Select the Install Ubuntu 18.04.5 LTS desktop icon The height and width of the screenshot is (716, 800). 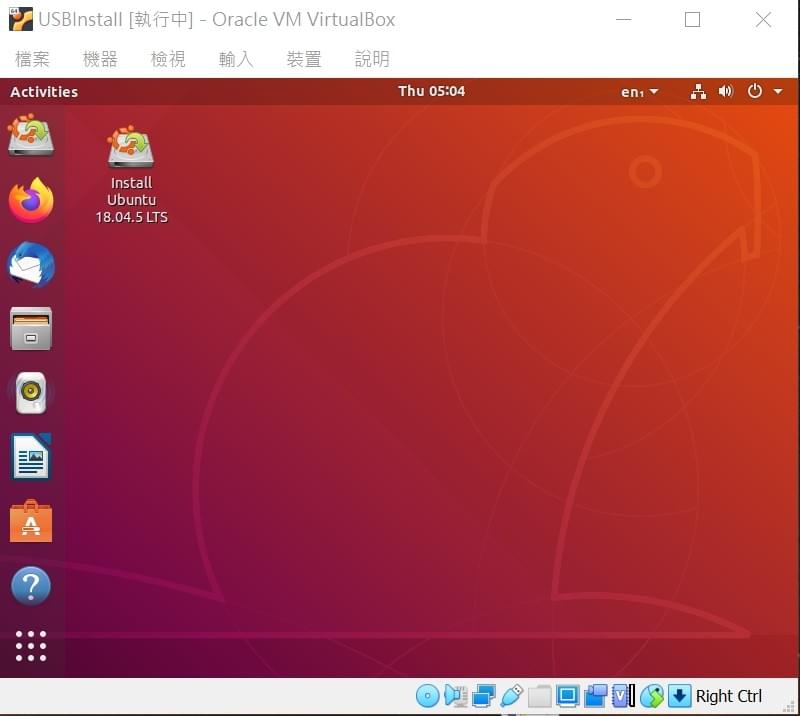coord(131,175)
